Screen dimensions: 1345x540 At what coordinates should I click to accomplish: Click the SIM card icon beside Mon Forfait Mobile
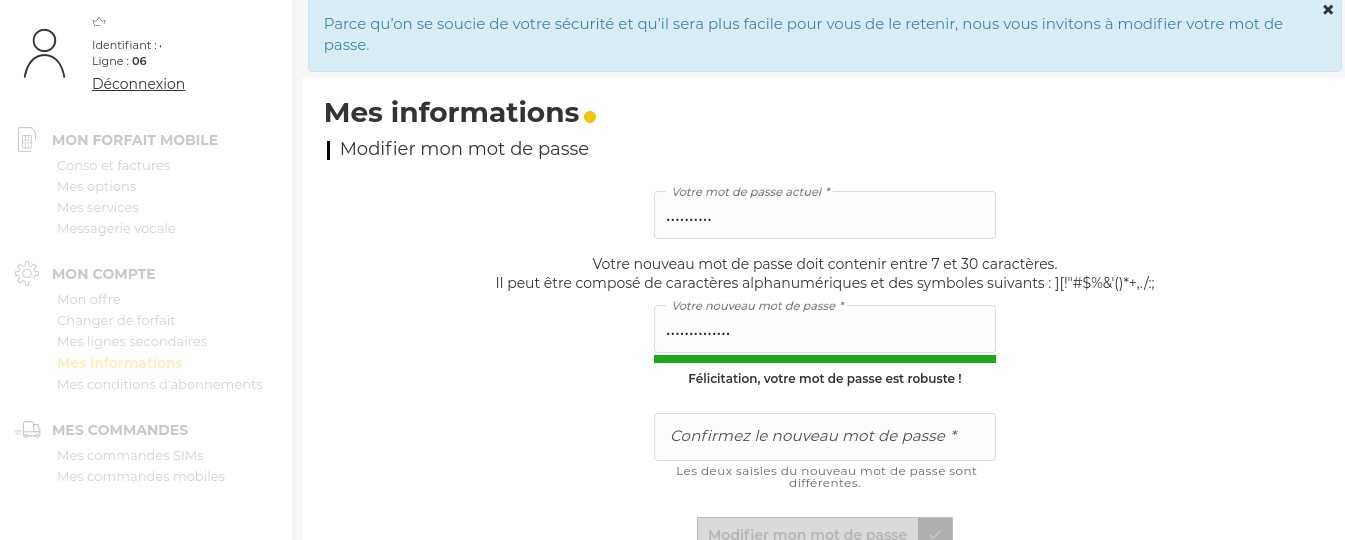click(x=27, y=140)
